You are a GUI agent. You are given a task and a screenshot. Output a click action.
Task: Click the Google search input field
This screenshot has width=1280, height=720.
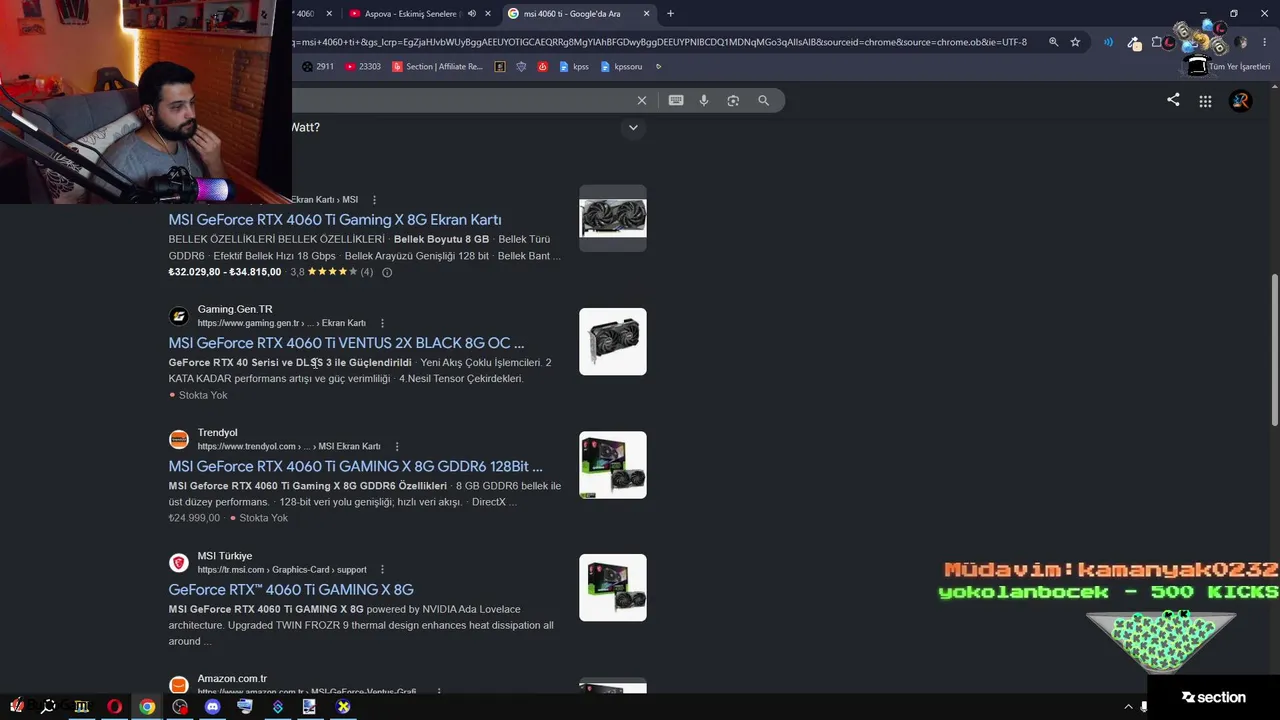460,100
